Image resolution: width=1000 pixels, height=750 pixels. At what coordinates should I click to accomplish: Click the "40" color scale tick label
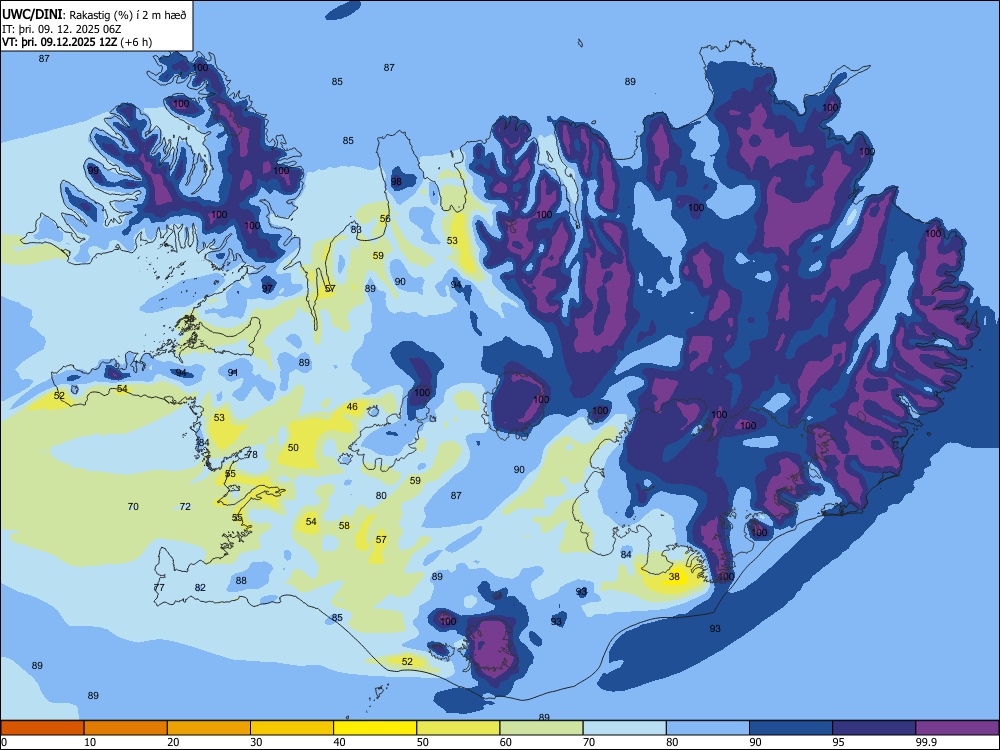click(339, 742)
